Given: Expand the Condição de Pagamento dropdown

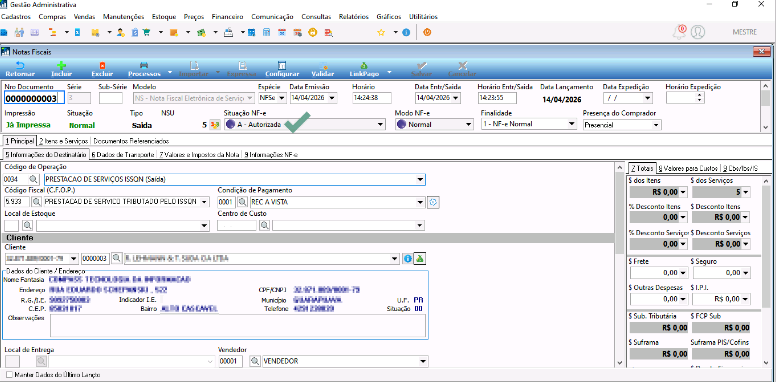Looking at the screenshot, I should pos(420,202).
